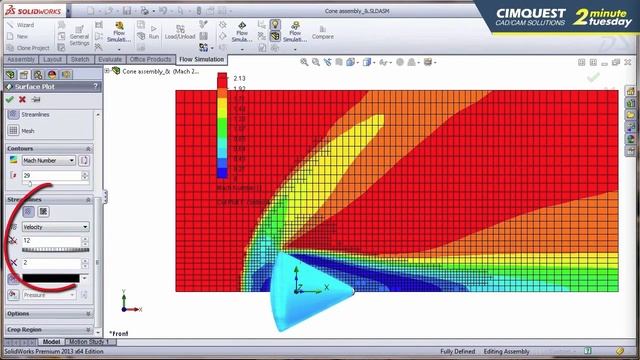Click the Compare results button
This screenshot has width=640, height=360.
[x=322, y=32]
